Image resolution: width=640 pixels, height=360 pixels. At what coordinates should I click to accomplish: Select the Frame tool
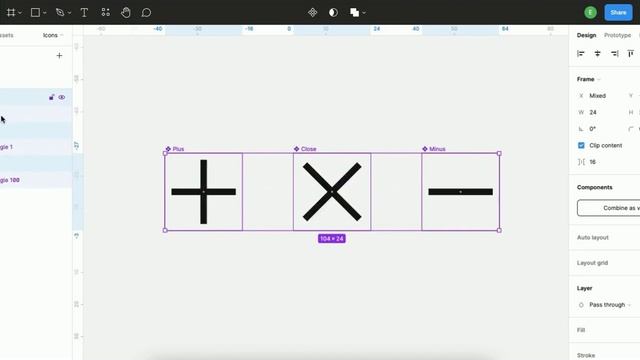[11, 13]
